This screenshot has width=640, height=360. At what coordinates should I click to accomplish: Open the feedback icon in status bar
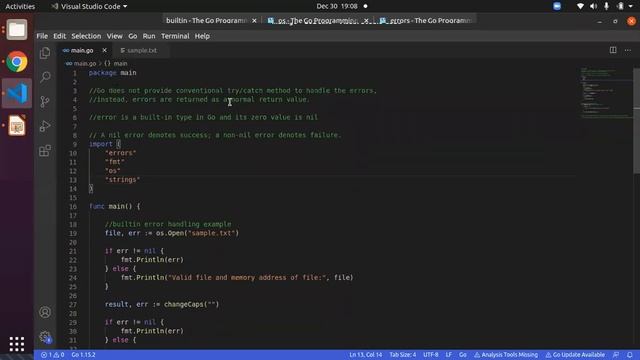pos(616,355)
